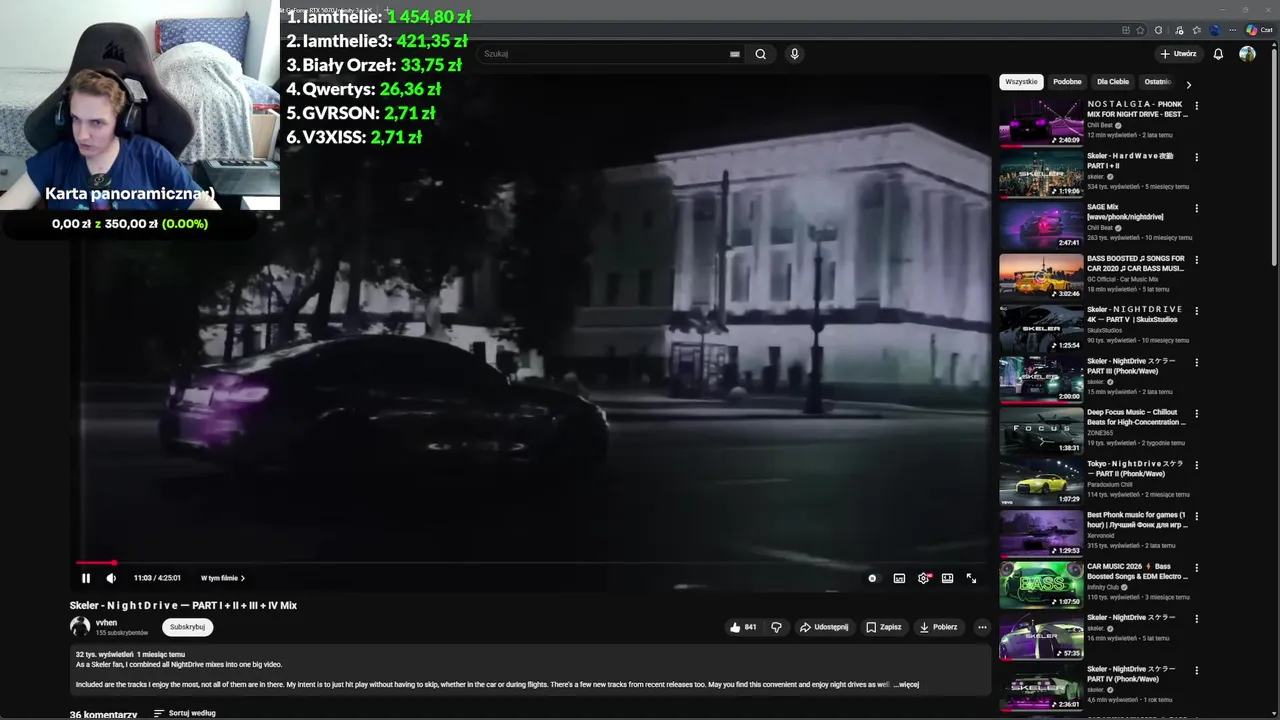Open CAR MUSIC 2026 BASS thumbnail
This screenshot has width=1280, height=720.
click(x=1041, y=585)
